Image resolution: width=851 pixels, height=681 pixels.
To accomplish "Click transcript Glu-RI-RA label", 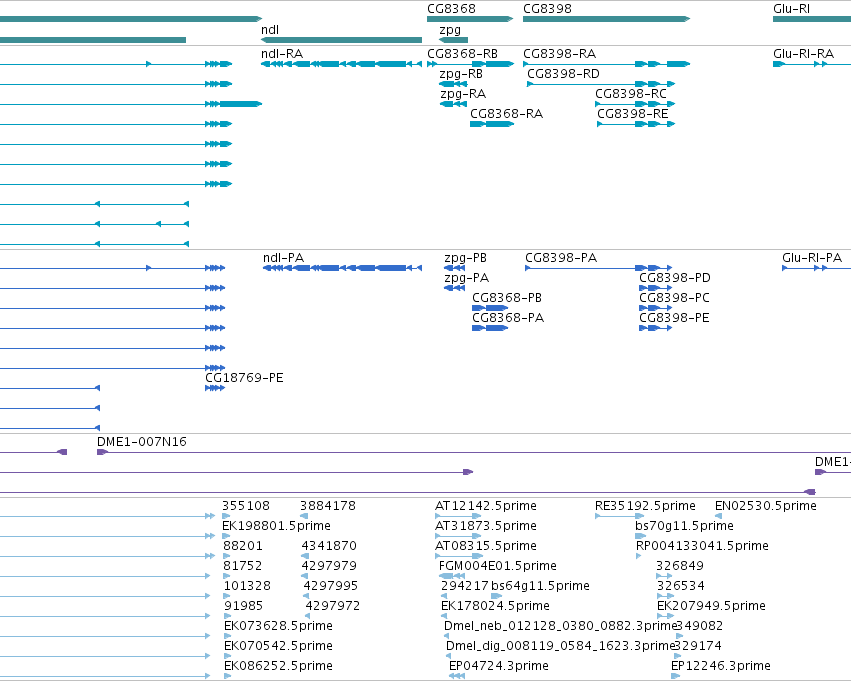I will click(803, 54).
